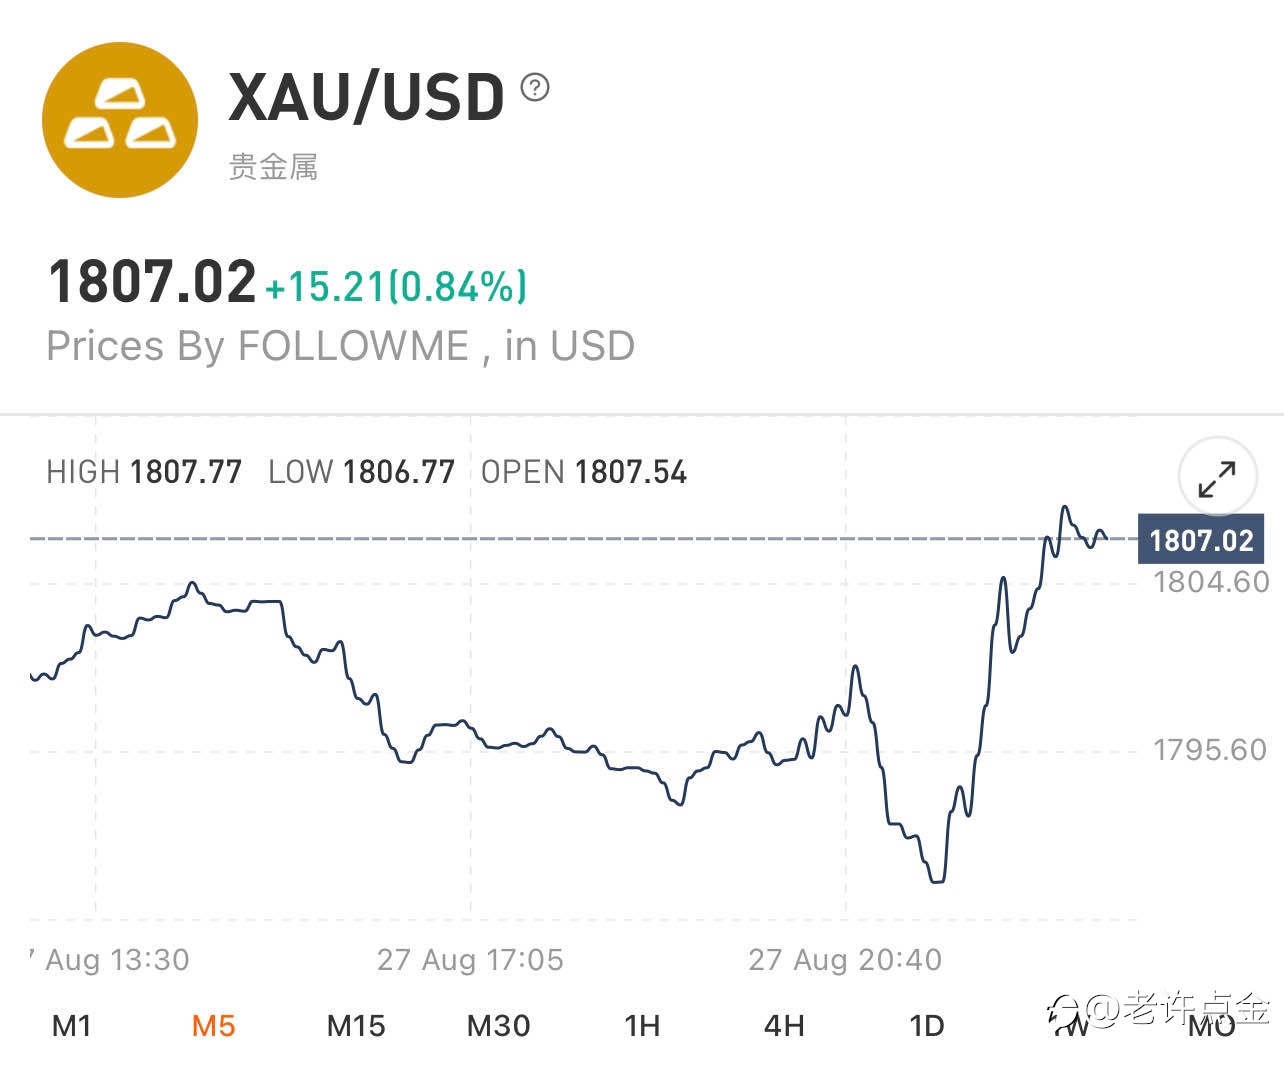The height and width of the screenshot is (1070, 1284).
Task: Tap the 1795.60 price axis label
Action: [x=1210, y=750]
